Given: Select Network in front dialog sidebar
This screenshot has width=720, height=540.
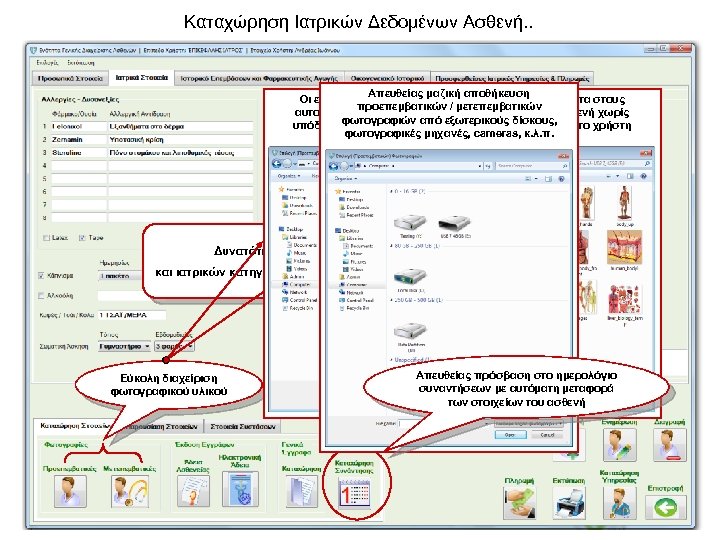Looking at the screenshot, I should (352, 292).
